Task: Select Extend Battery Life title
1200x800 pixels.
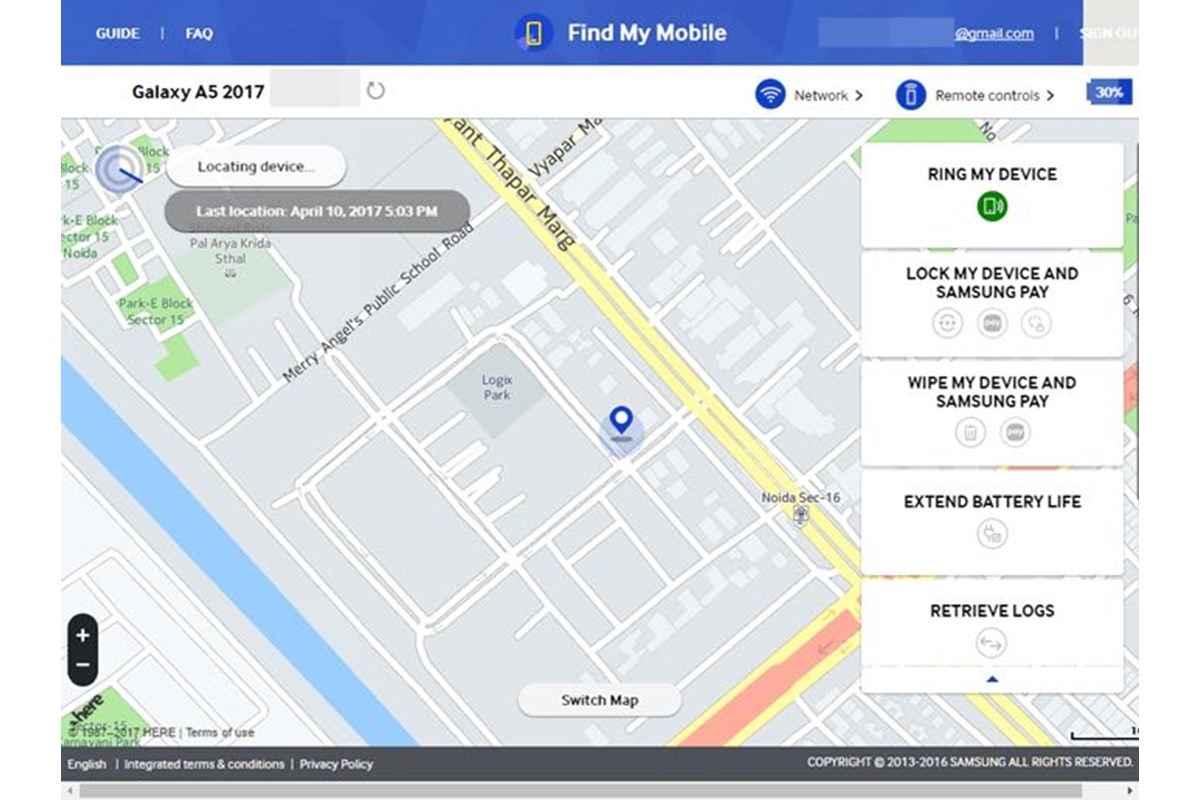Action: [992, 502]
